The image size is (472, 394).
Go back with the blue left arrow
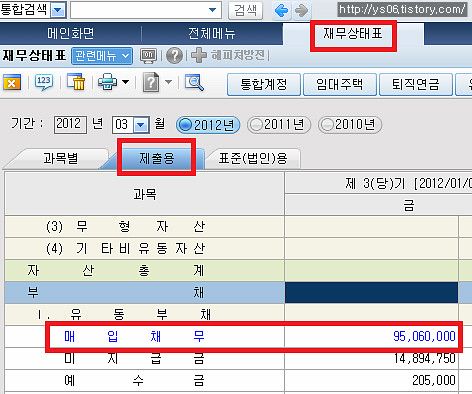click(282, 10)
